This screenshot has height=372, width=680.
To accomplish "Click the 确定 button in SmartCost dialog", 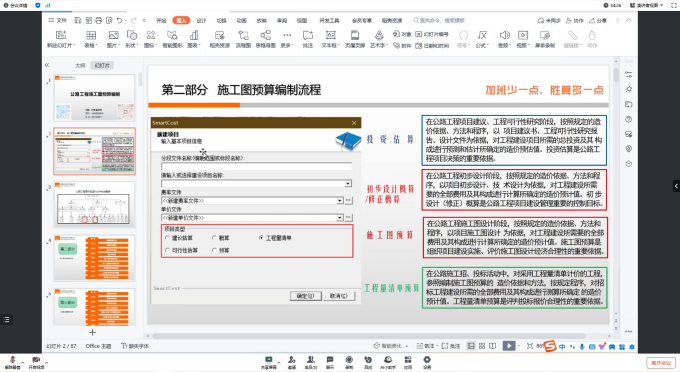I will [306, 296].
